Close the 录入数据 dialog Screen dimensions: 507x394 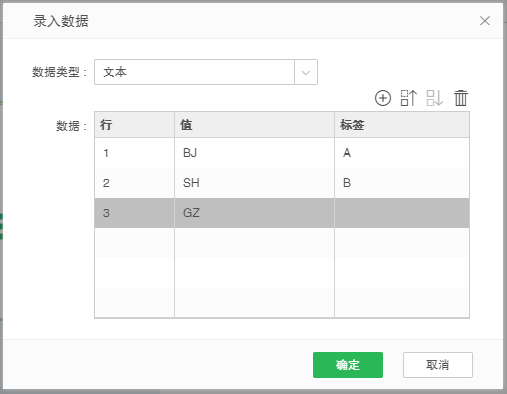click(485, 21)
